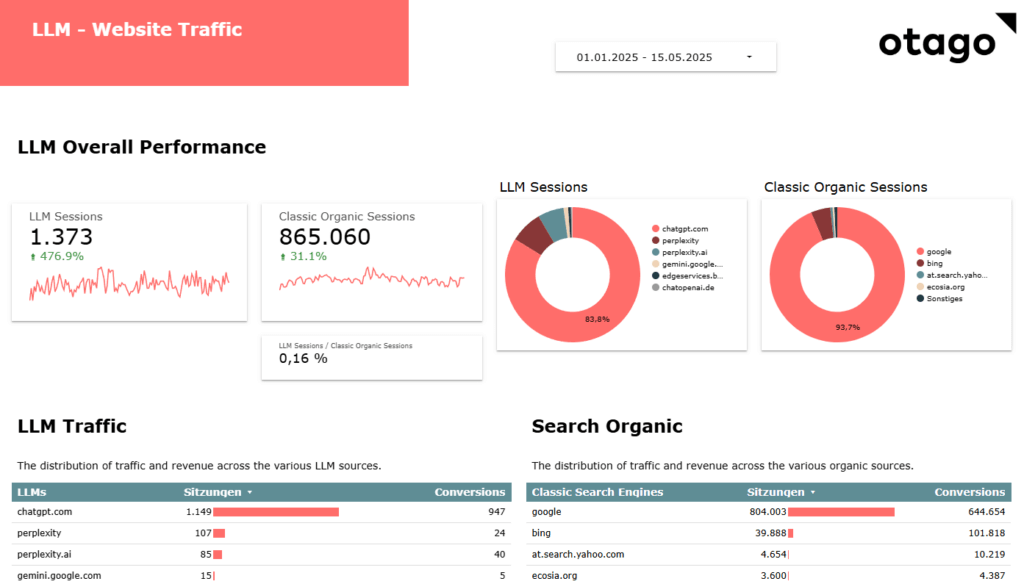1024x584 pixels.
Task: Click the perplexity.ai sessions bar 85
Action: (217, 555)
